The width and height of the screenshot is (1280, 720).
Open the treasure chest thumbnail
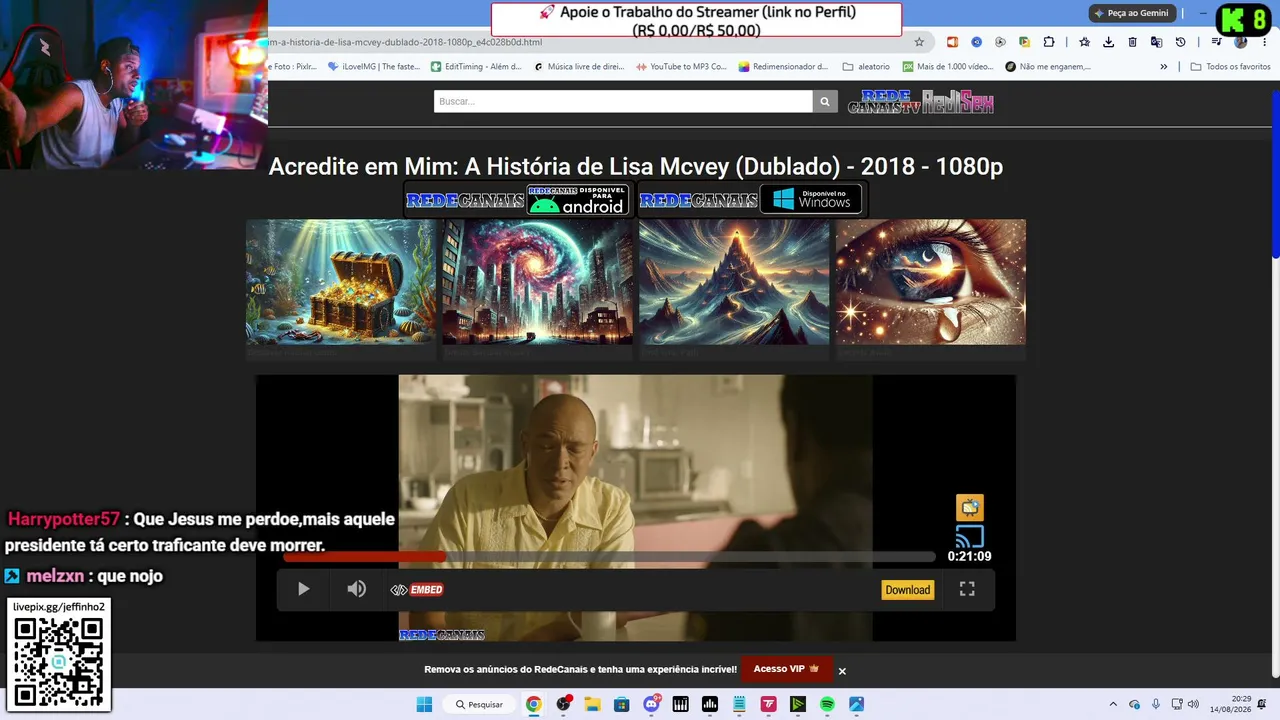(x=341, y=282)
